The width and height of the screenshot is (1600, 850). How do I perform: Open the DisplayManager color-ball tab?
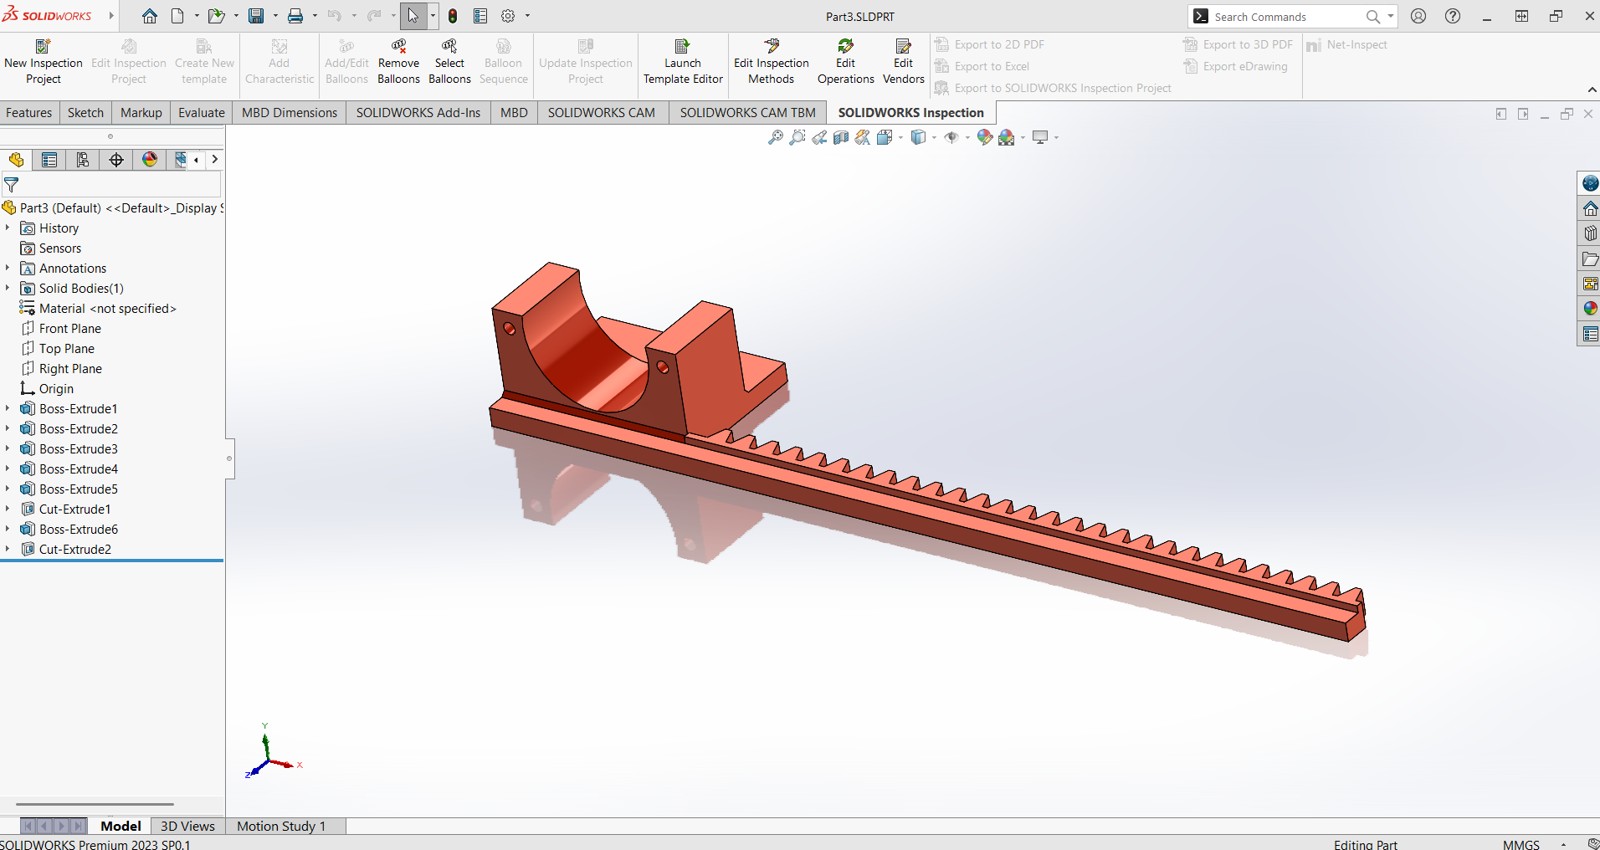click(150, 159)
